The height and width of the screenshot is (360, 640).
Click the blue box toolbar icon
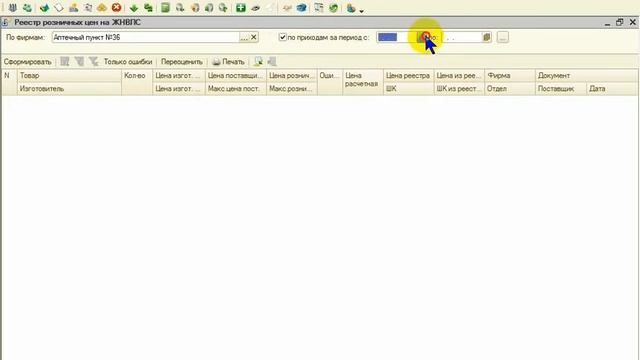[x=302, y=8]
